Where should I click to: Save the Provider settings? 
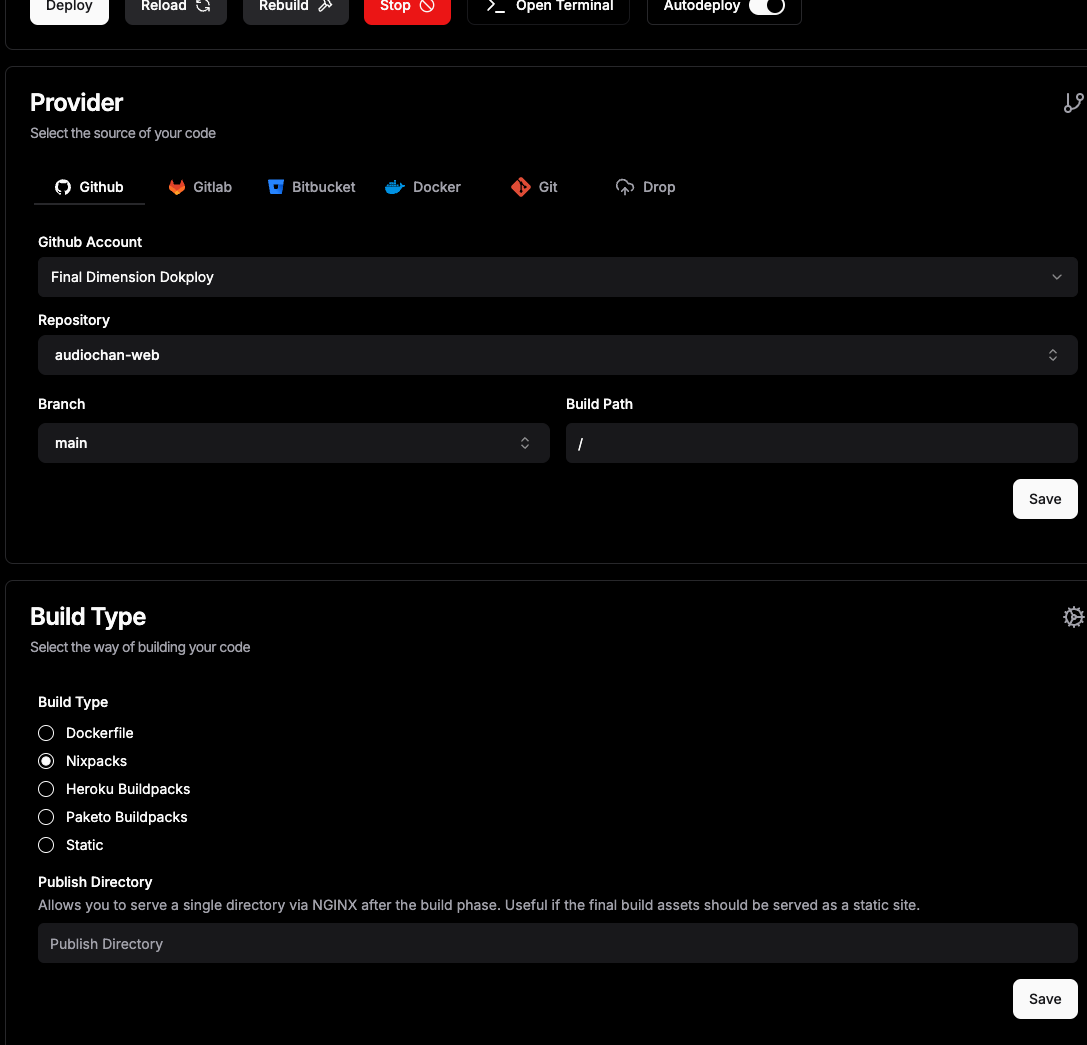click(1045, 499)
